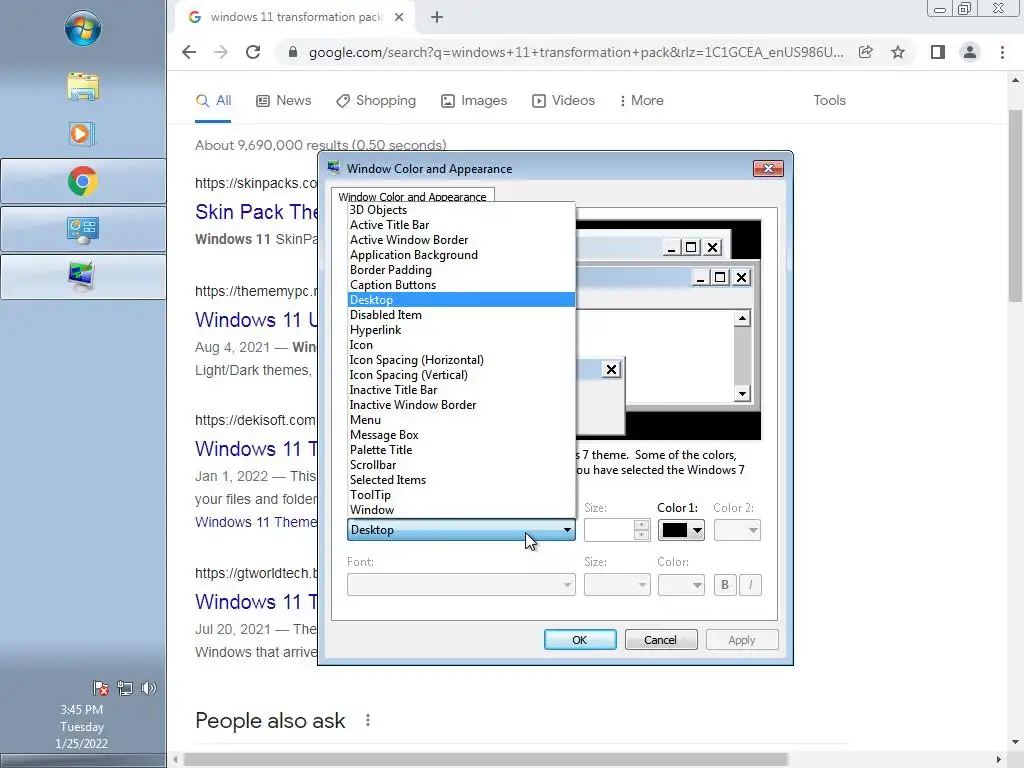Viewport: 1024px width, 768px height.
Task: Expand the More search filters
Action: (641, 101)
